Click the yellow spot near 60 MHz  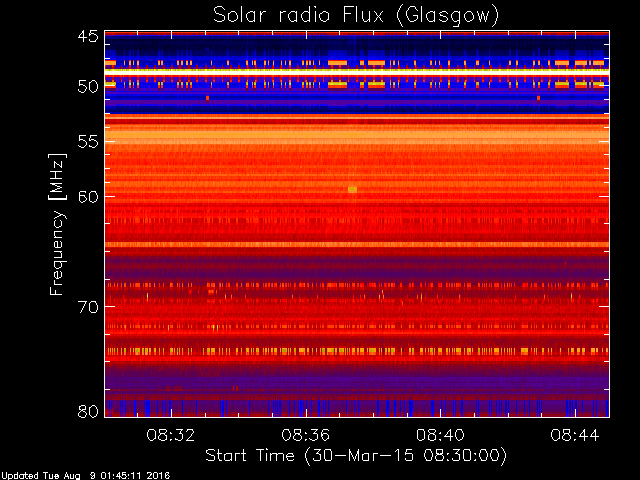pyautogui.click(x=353, y=189)
